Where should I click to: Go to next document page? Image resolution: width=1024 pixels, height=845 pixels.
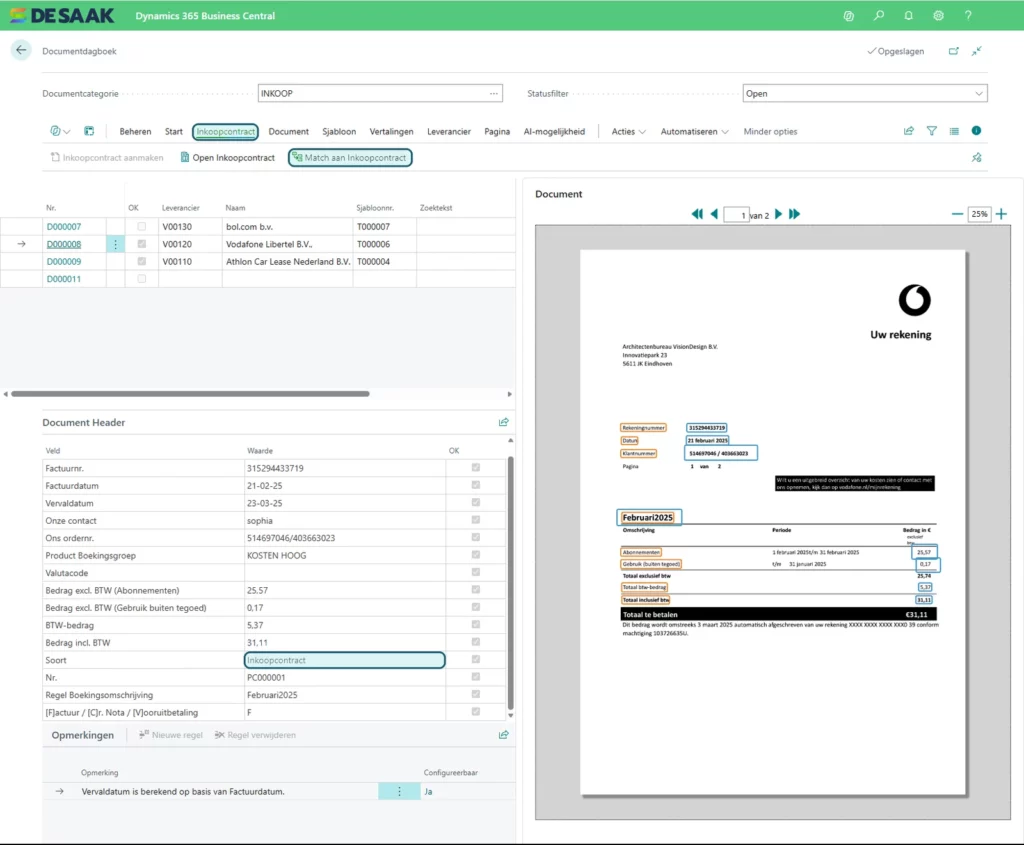(778, 214)
